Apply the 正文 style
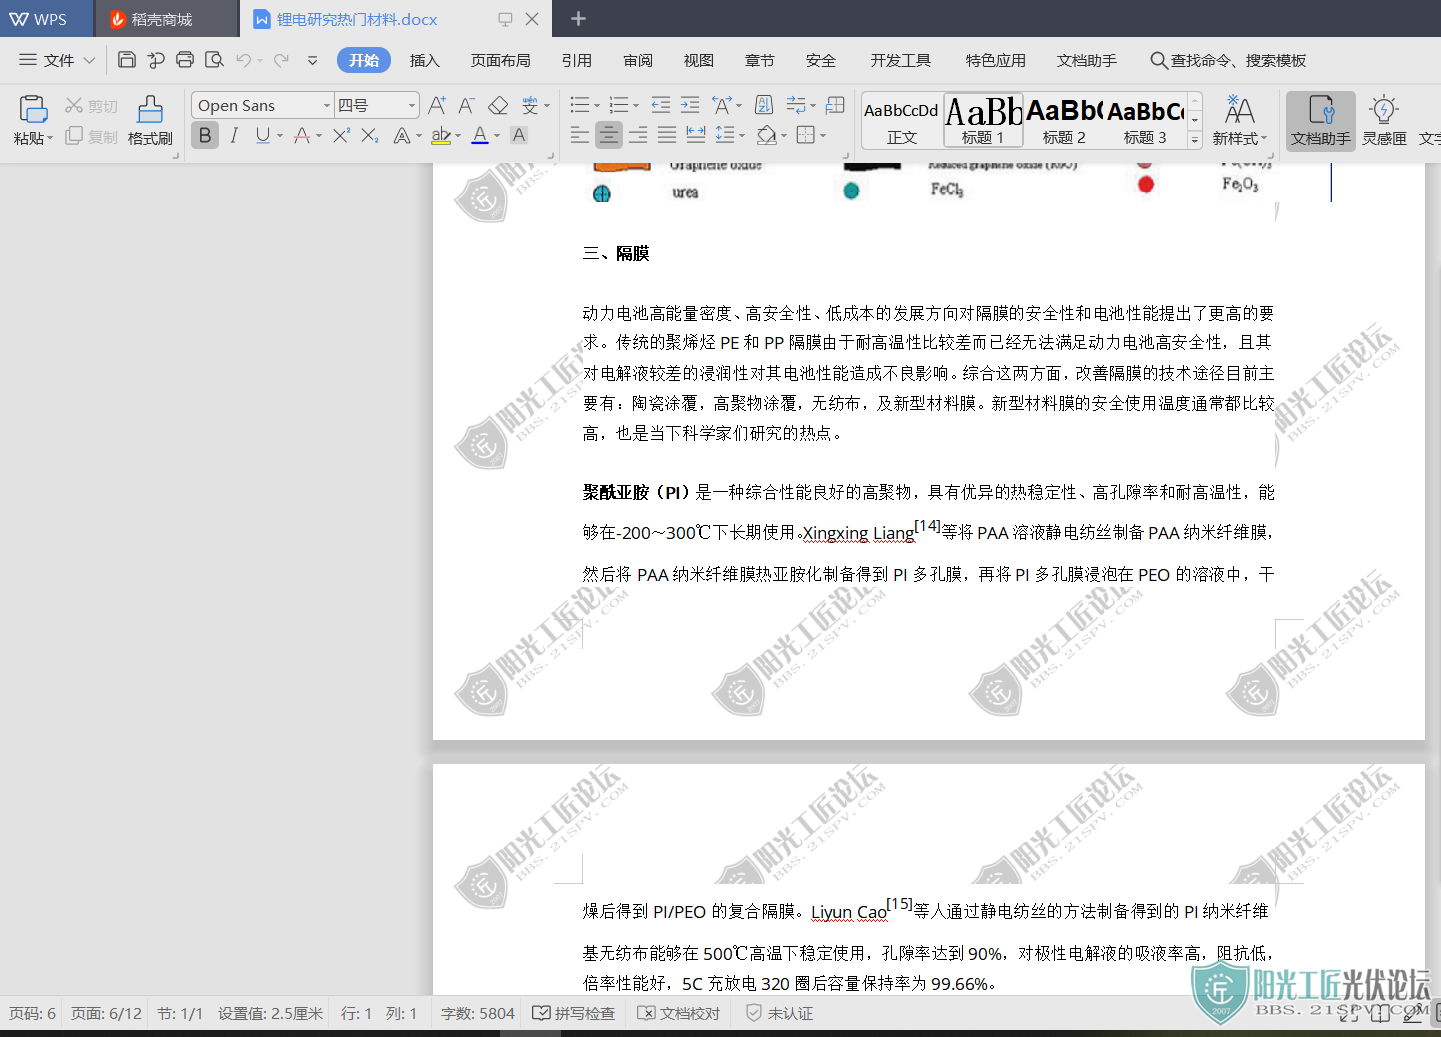The height and width of the screenshot is (1037, 1441). click(901, 122)
